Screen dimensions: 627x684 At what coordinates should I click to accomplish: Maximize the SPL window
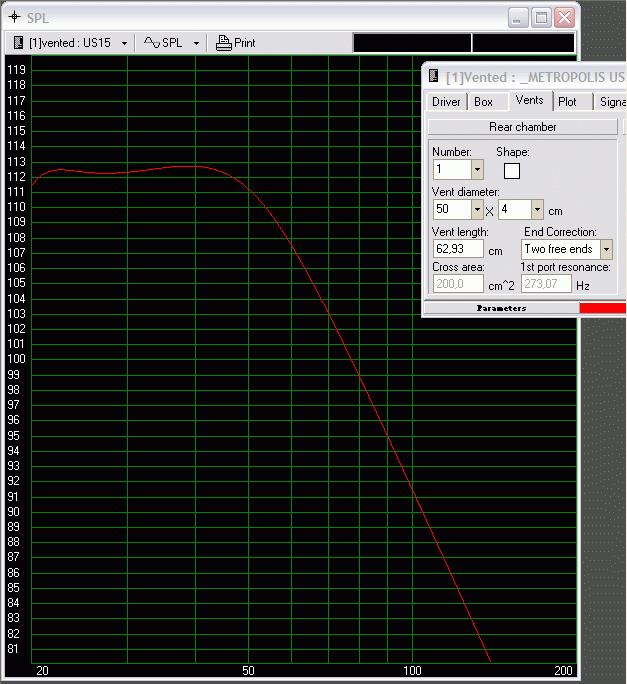click(541, 18)
